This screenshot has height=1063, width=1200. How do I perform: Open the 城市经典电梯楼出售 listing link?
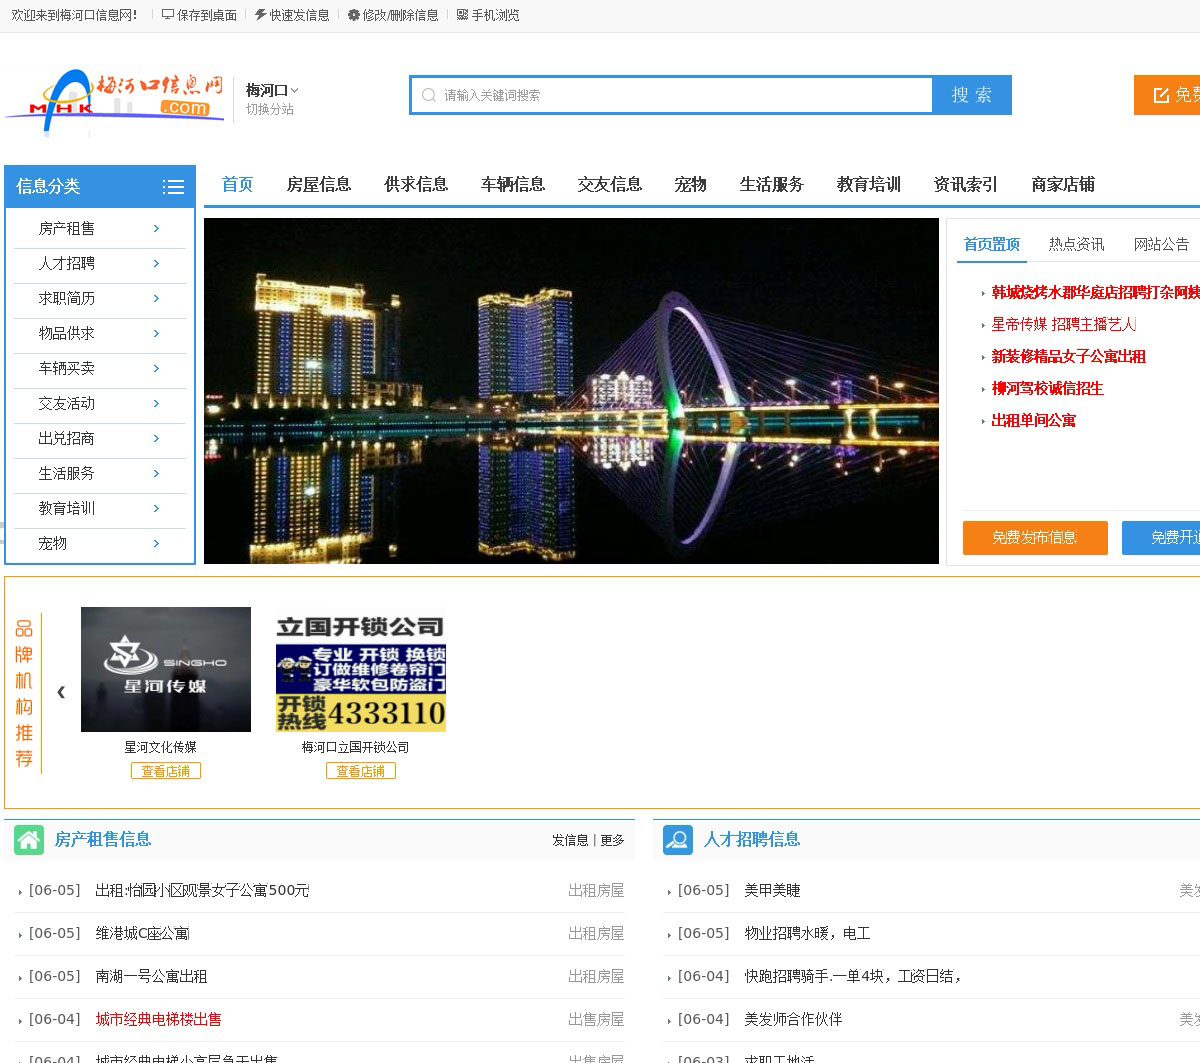click(x=158, y=1019)
